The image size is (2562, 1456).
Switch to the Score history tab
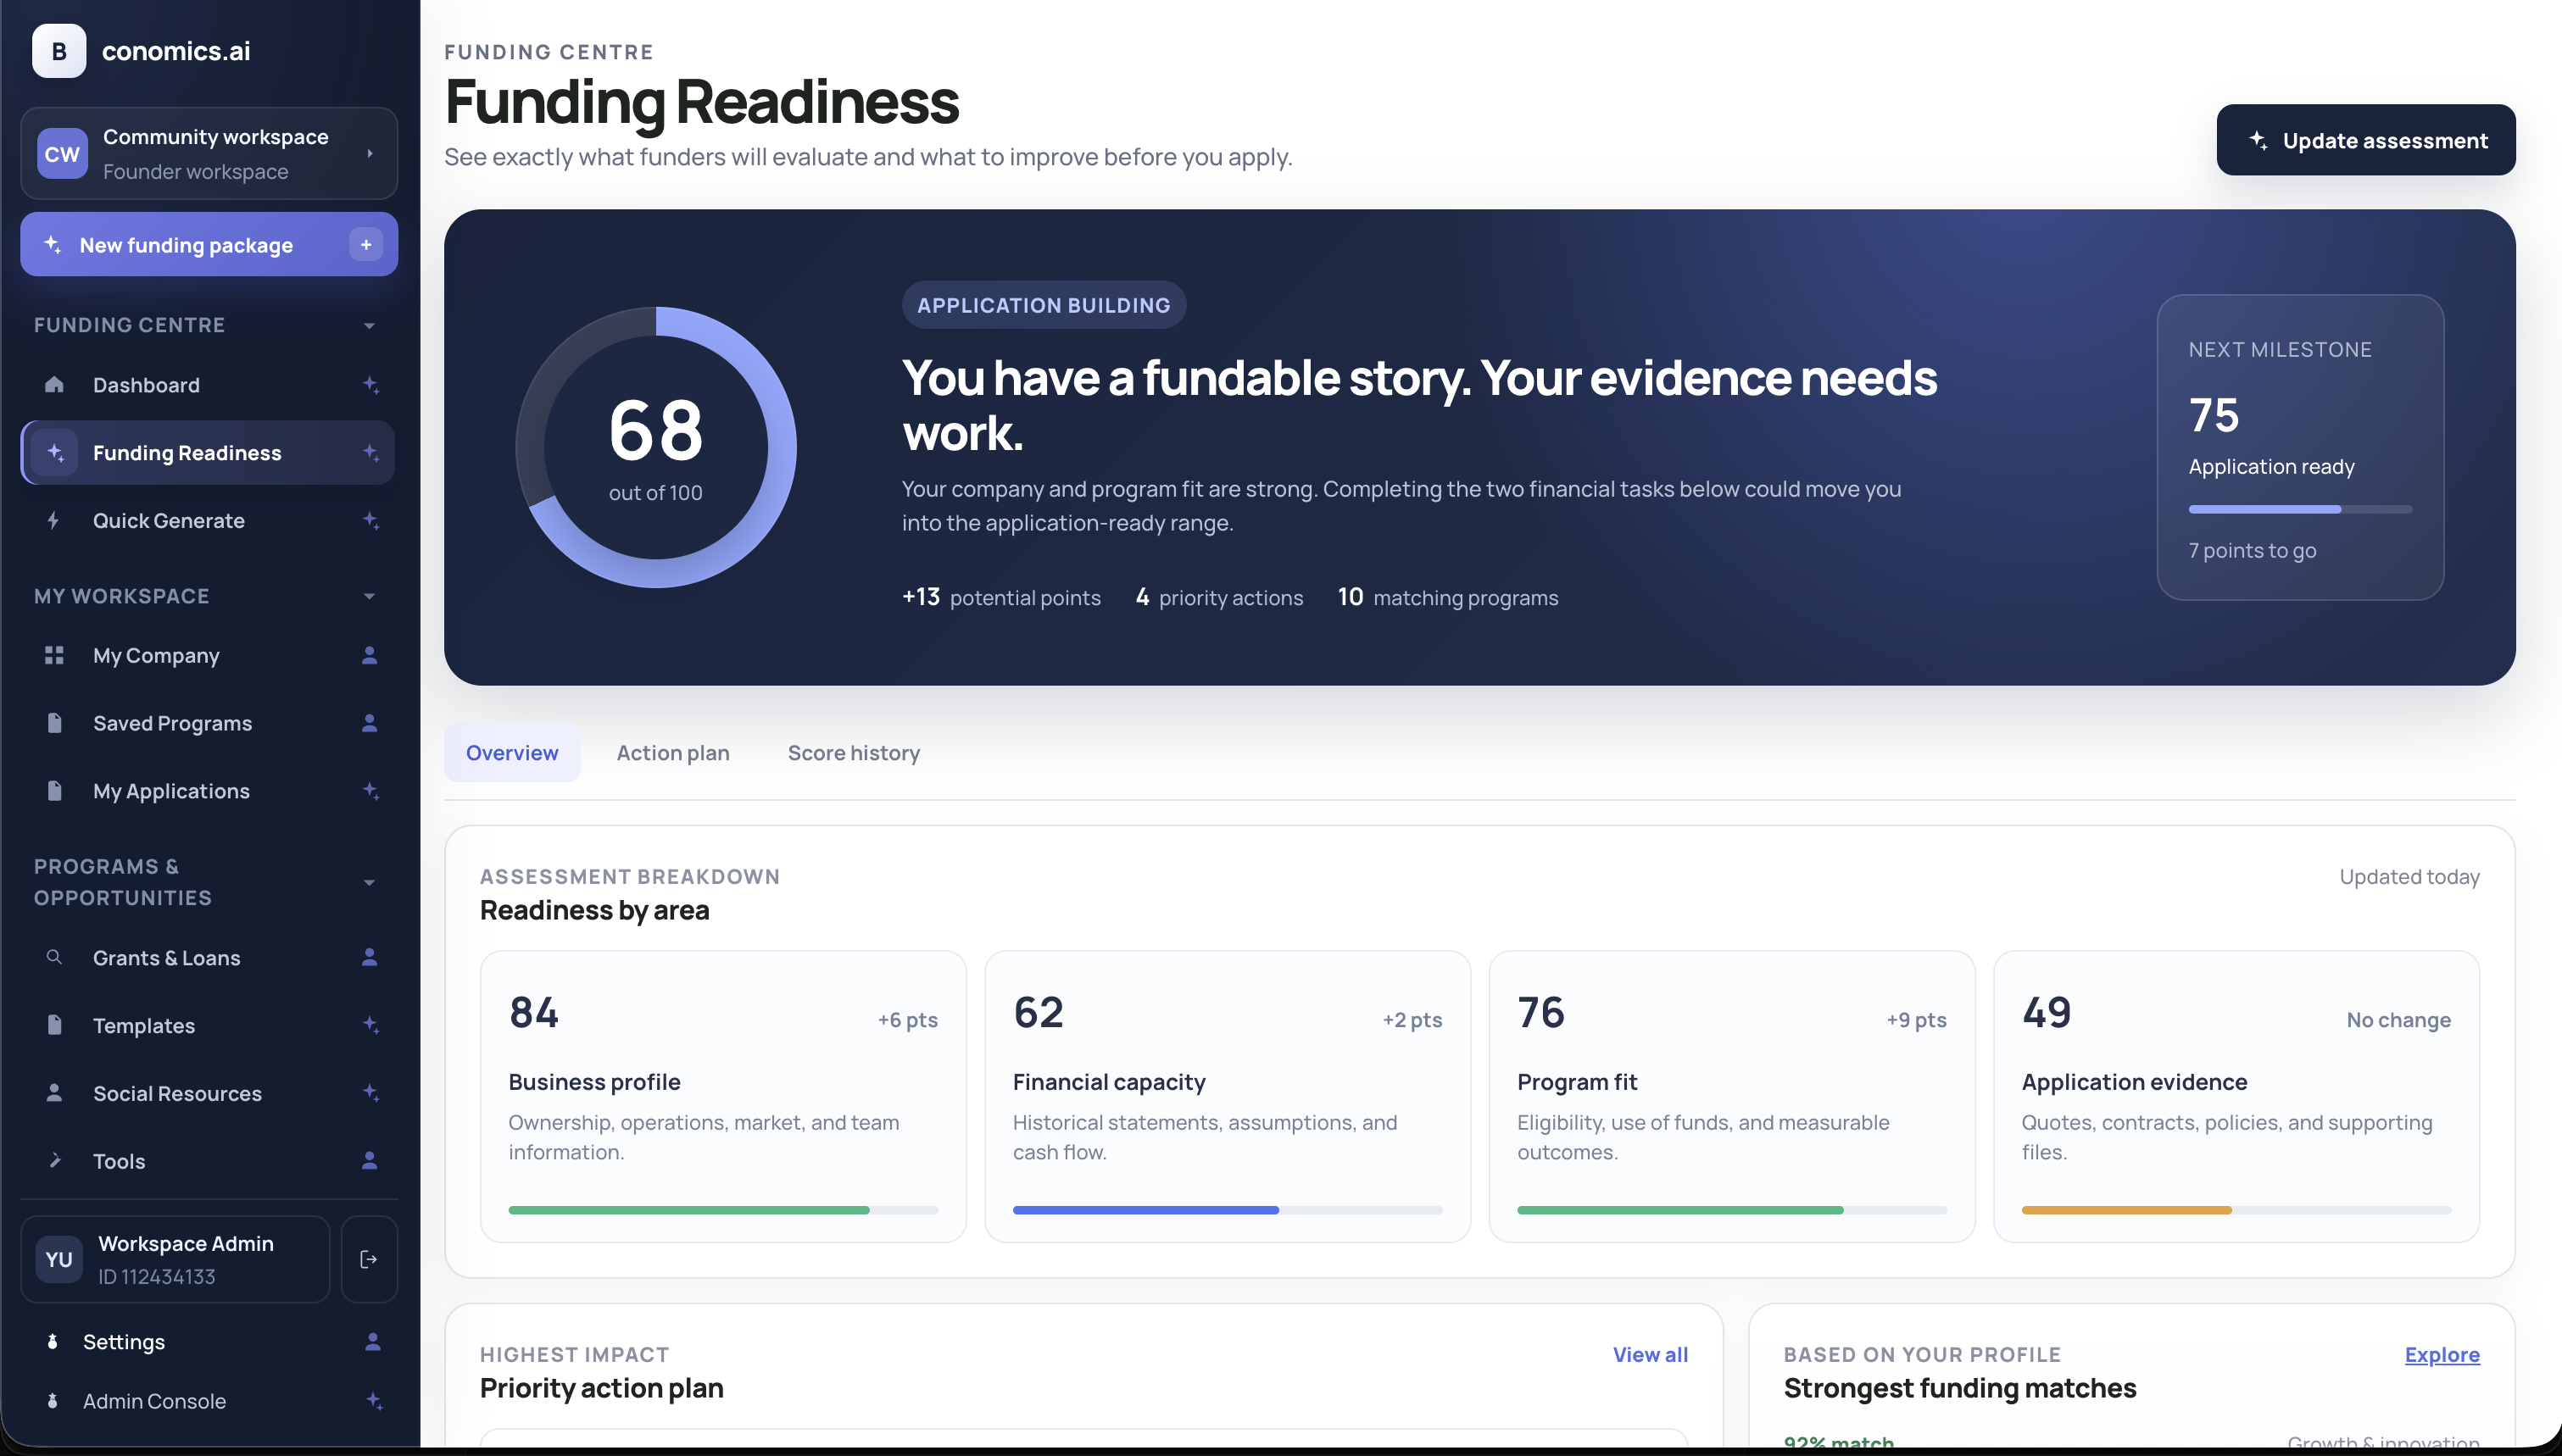coord(853,753)
